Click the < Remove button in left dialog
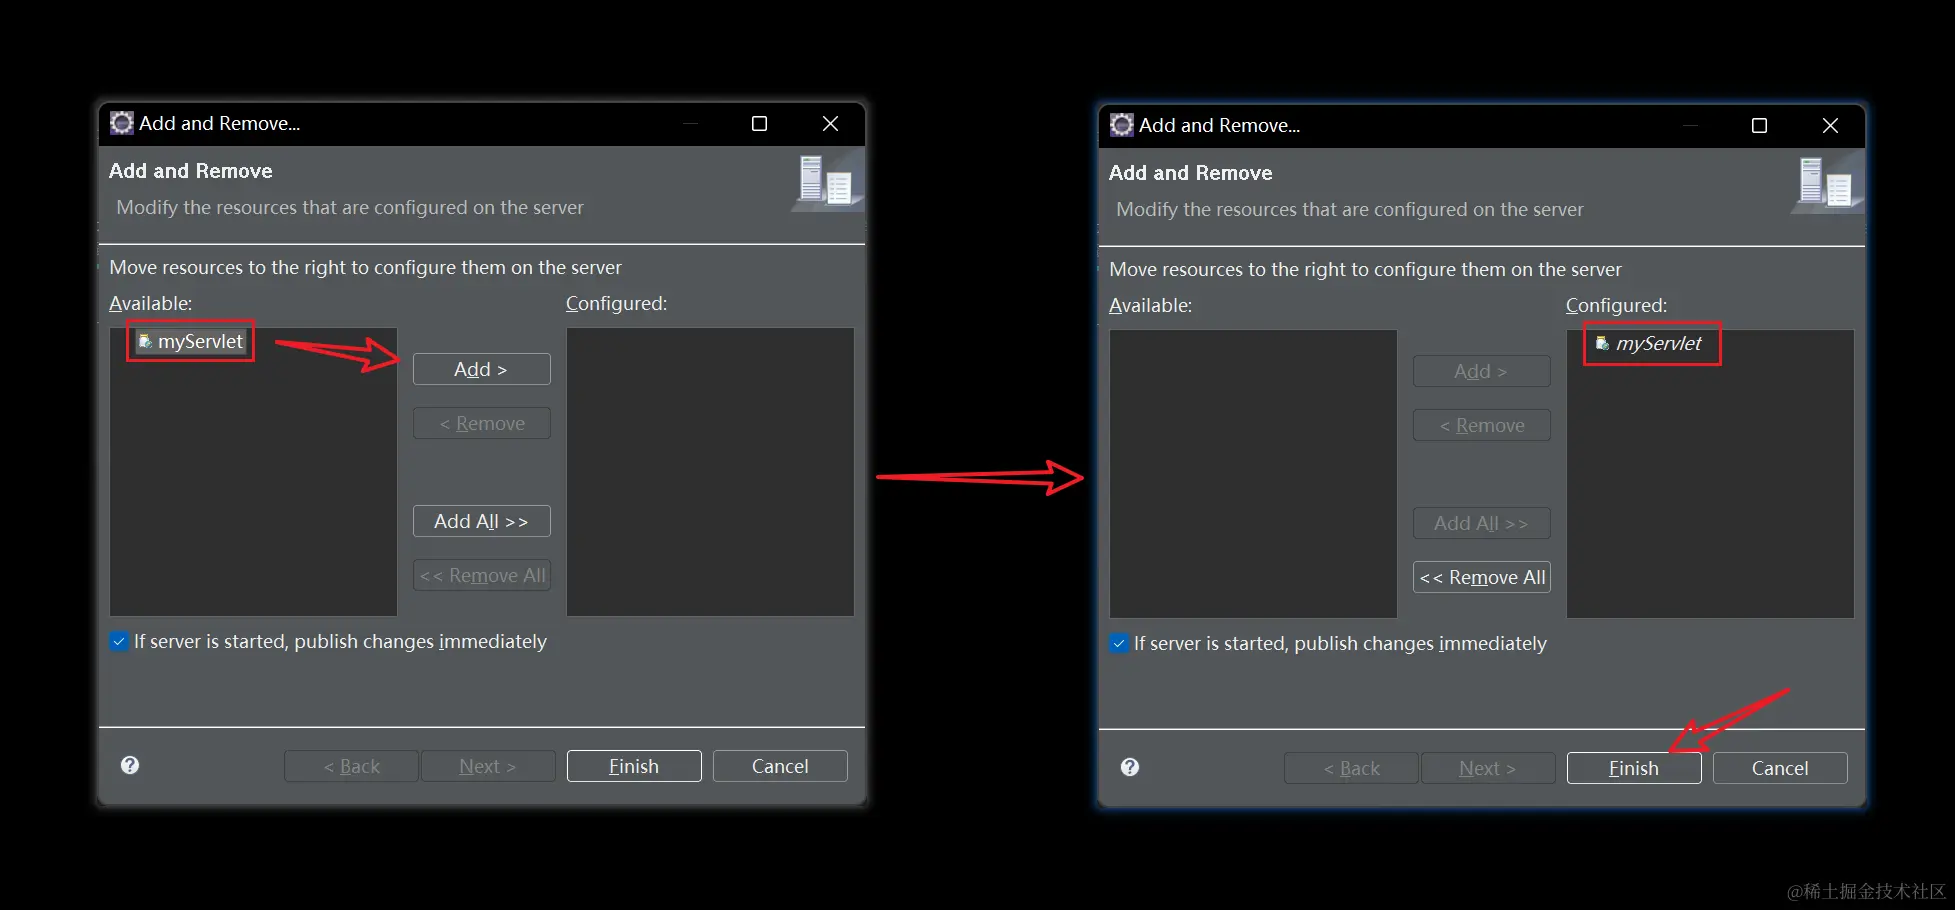 (481, 423)
